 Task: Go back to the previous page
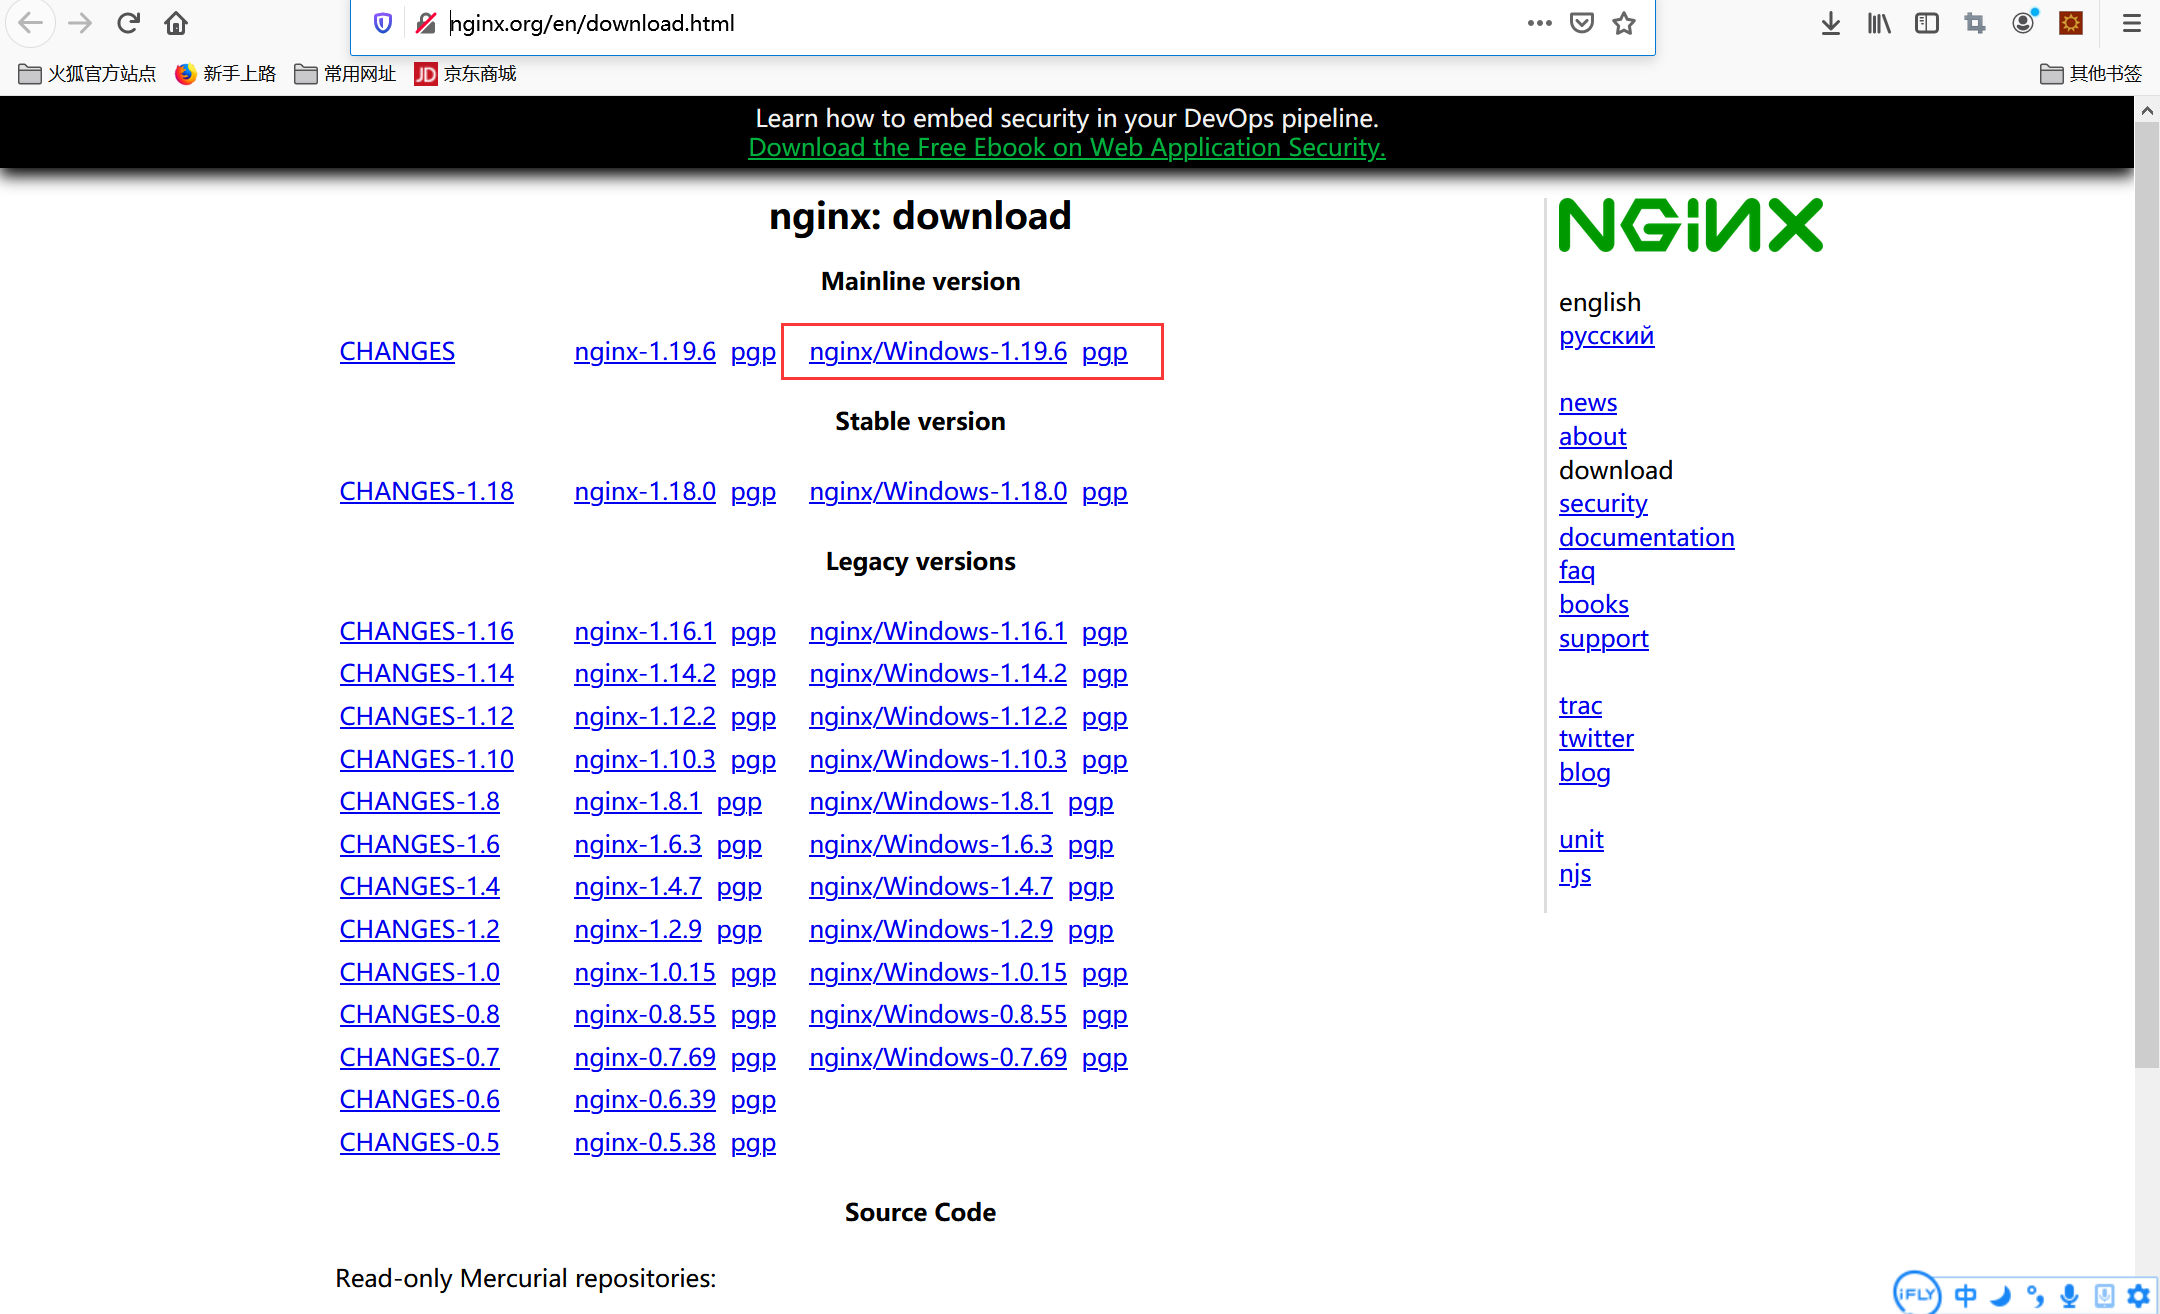(30, 23)
